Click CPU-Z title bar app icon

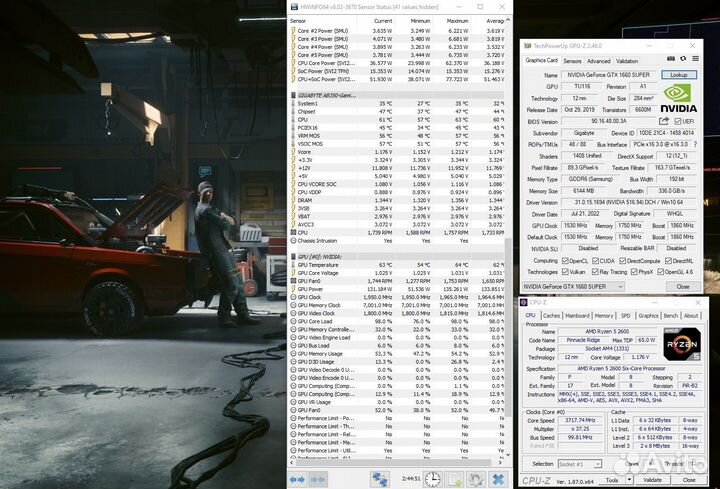(x=523, y=302)
